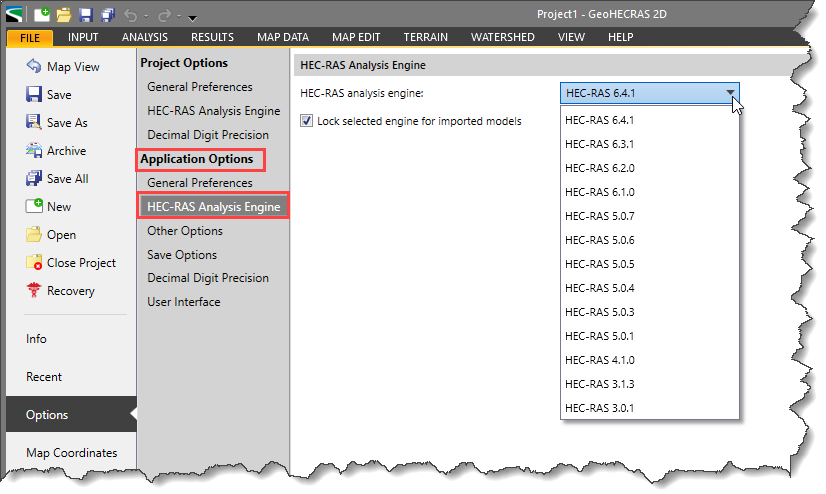The height and width of the screenshot is (494, 826).
Task: Return to Map View from backstage
Action: tap(73, 67)
